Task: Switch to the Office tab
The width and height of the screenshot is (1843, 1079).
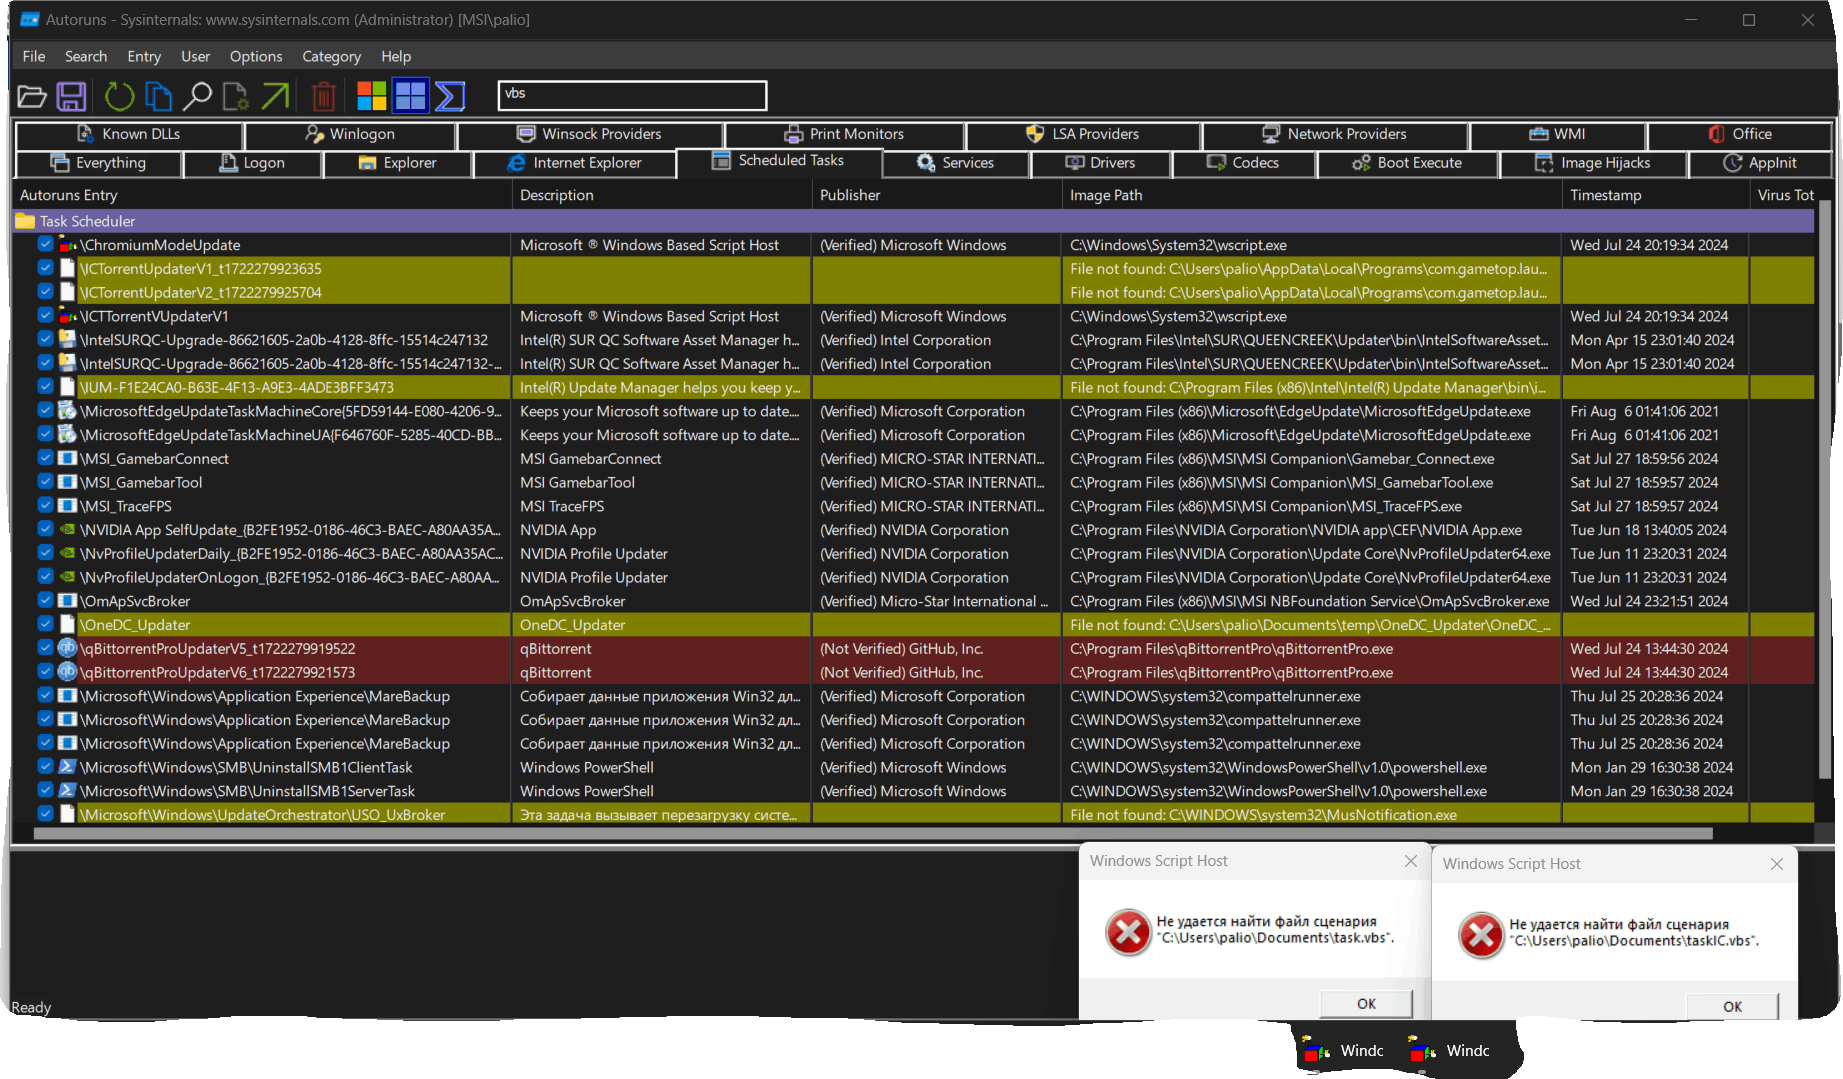Action: [x=1740, y=134]
